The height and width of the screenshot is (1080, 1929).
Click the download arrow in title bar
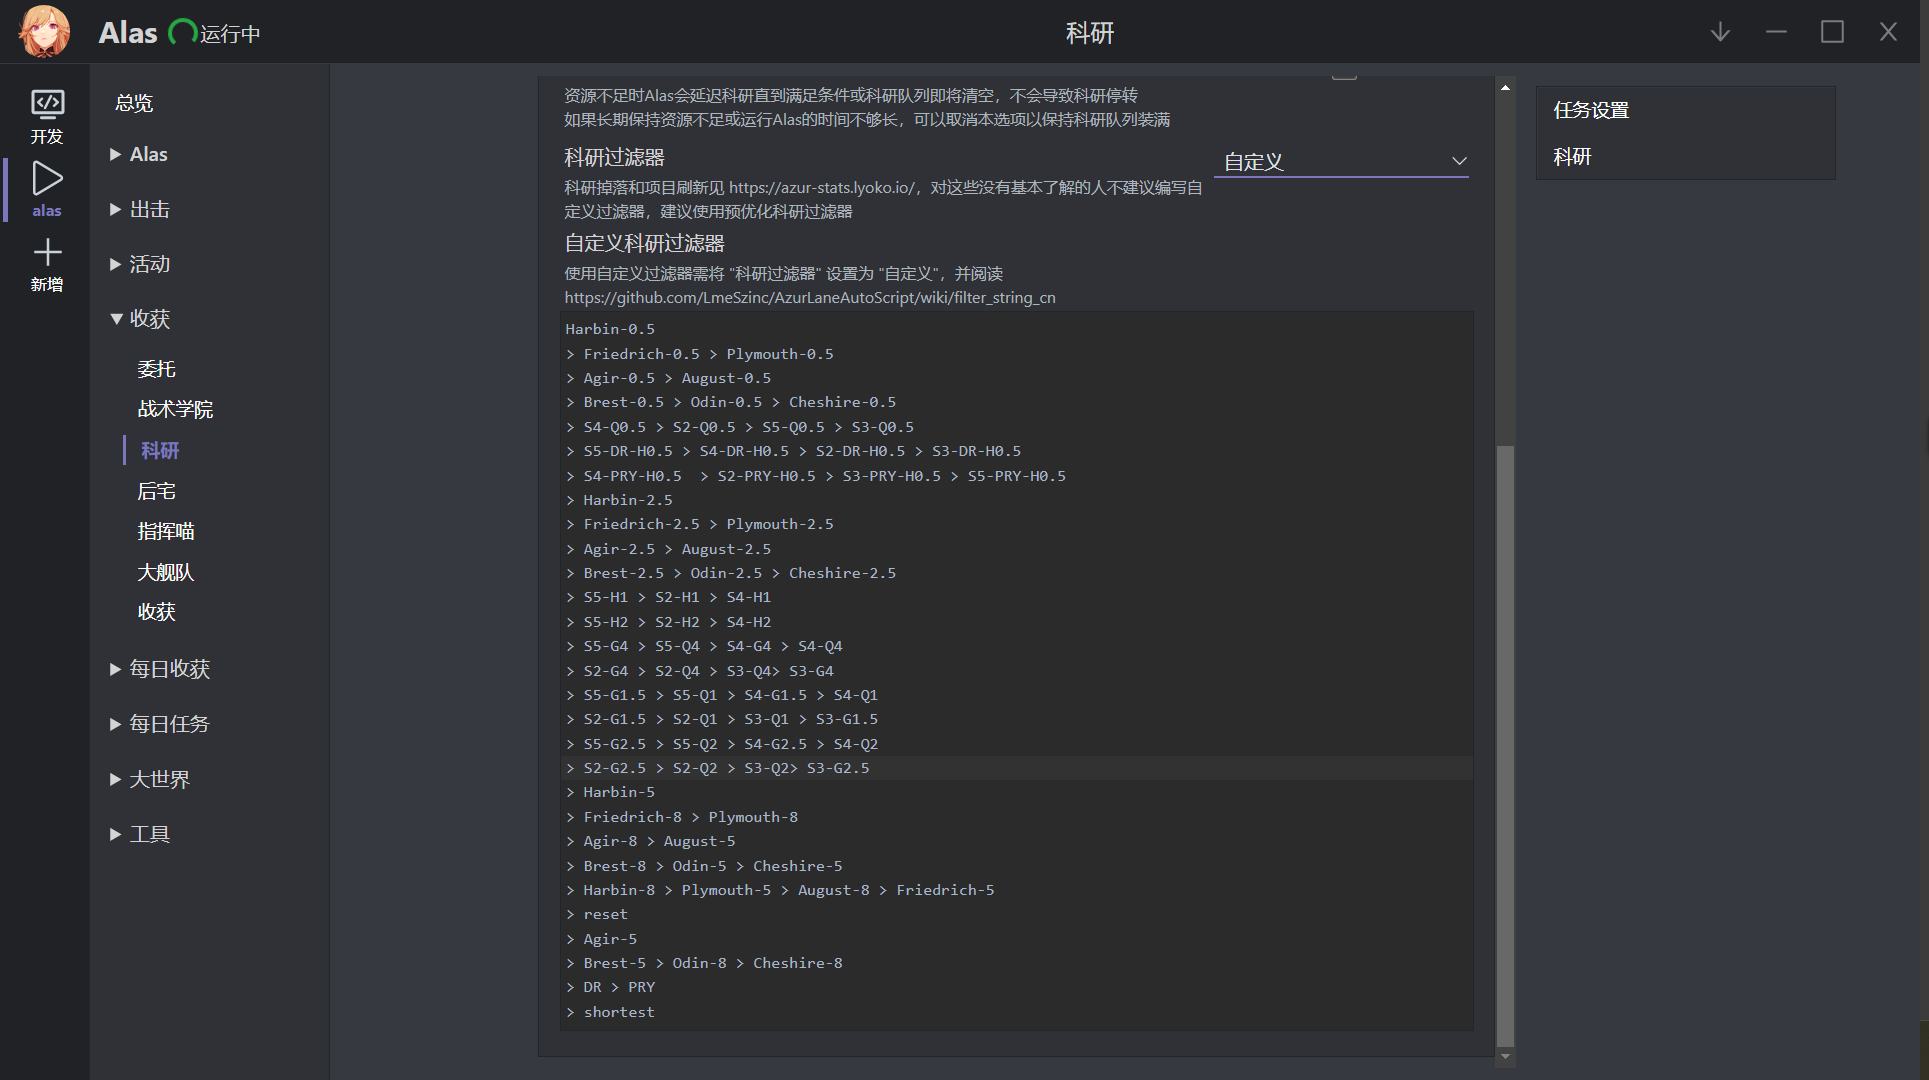tap(1720, 32)
